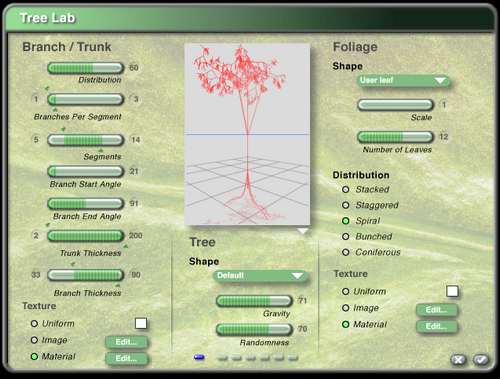Click Branch Thickness maximum value 90
The height and width of the screenshot is (379, 500).
(x=136, y=275)
